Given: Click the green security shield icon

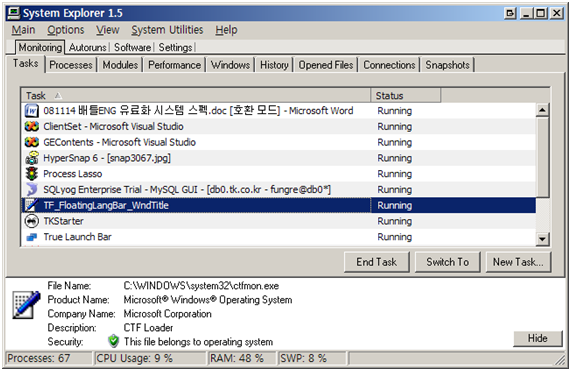Looking at the screenshot, I should pos(114,341).
